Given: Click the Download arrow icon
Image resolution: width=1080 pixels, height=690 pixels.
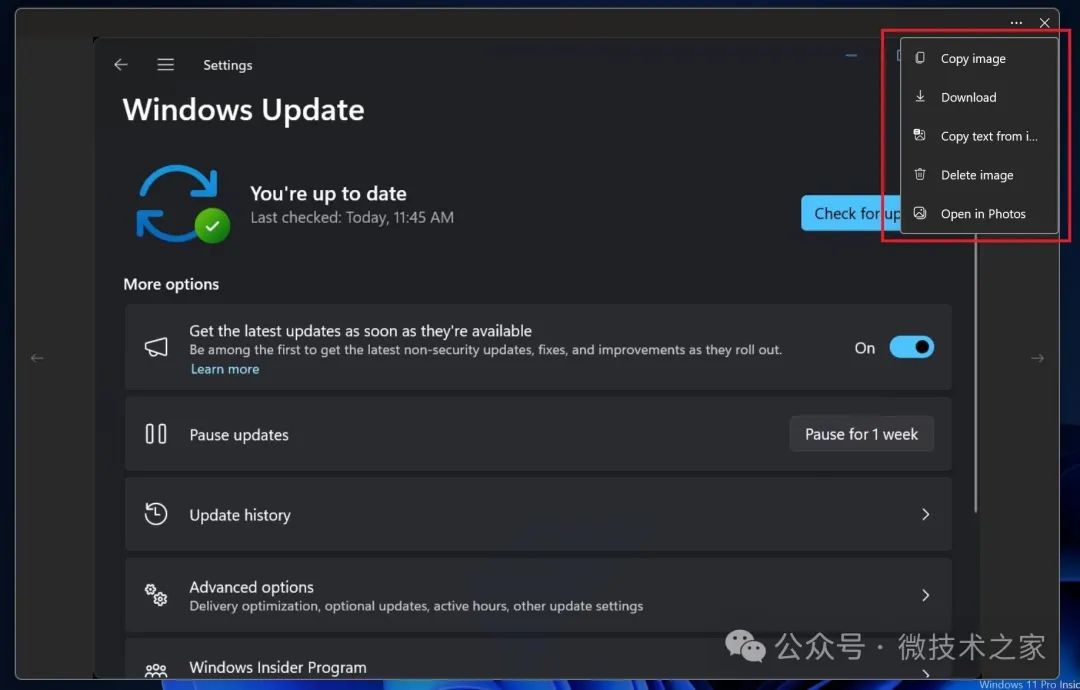Looking at the screenshot, I should pyautogui.click(x=920, y=96).
